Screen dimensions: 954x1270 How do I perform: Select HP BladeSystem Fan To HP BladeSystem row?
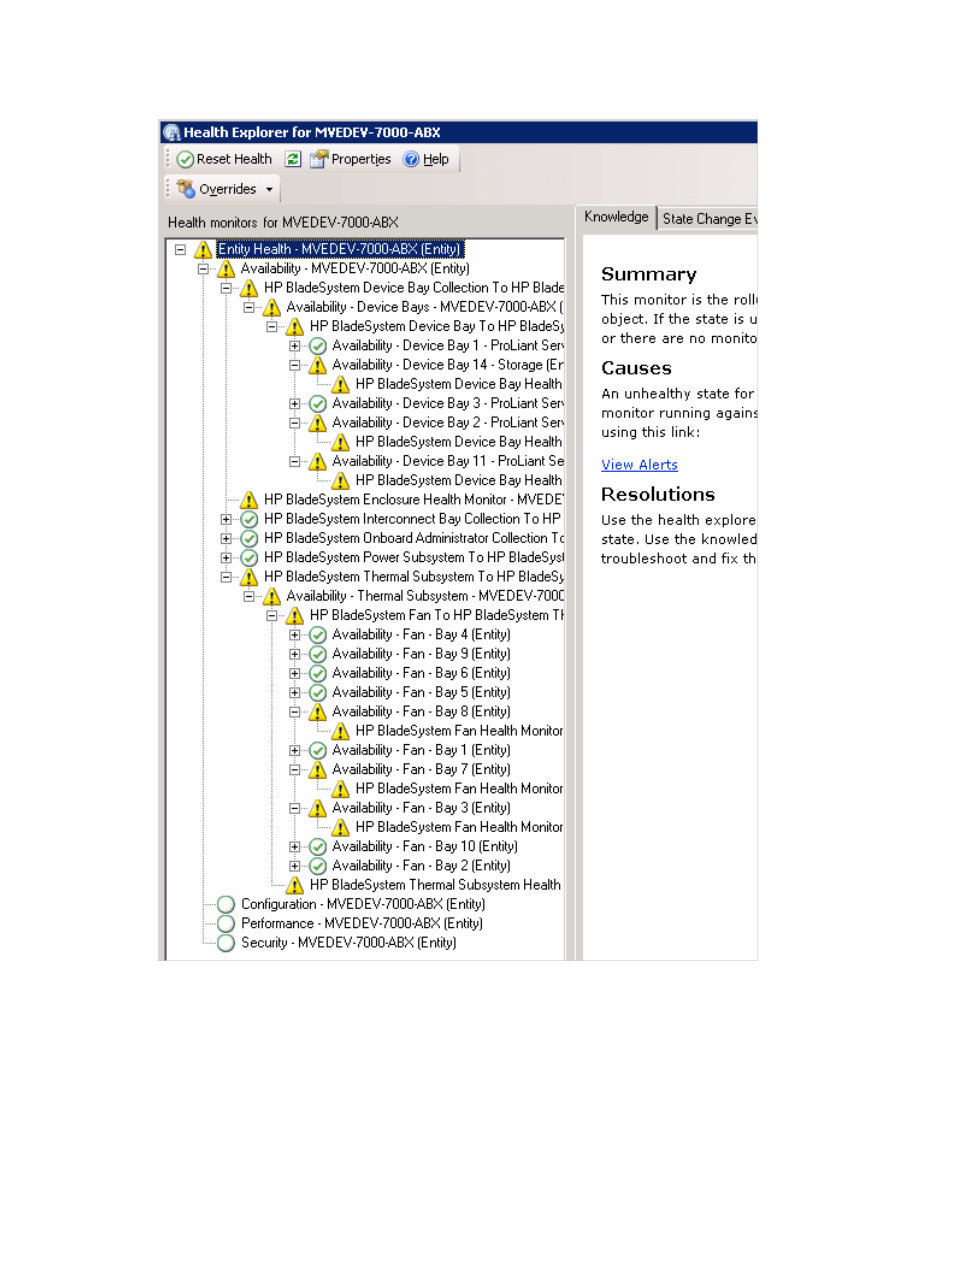coord(436,616)
